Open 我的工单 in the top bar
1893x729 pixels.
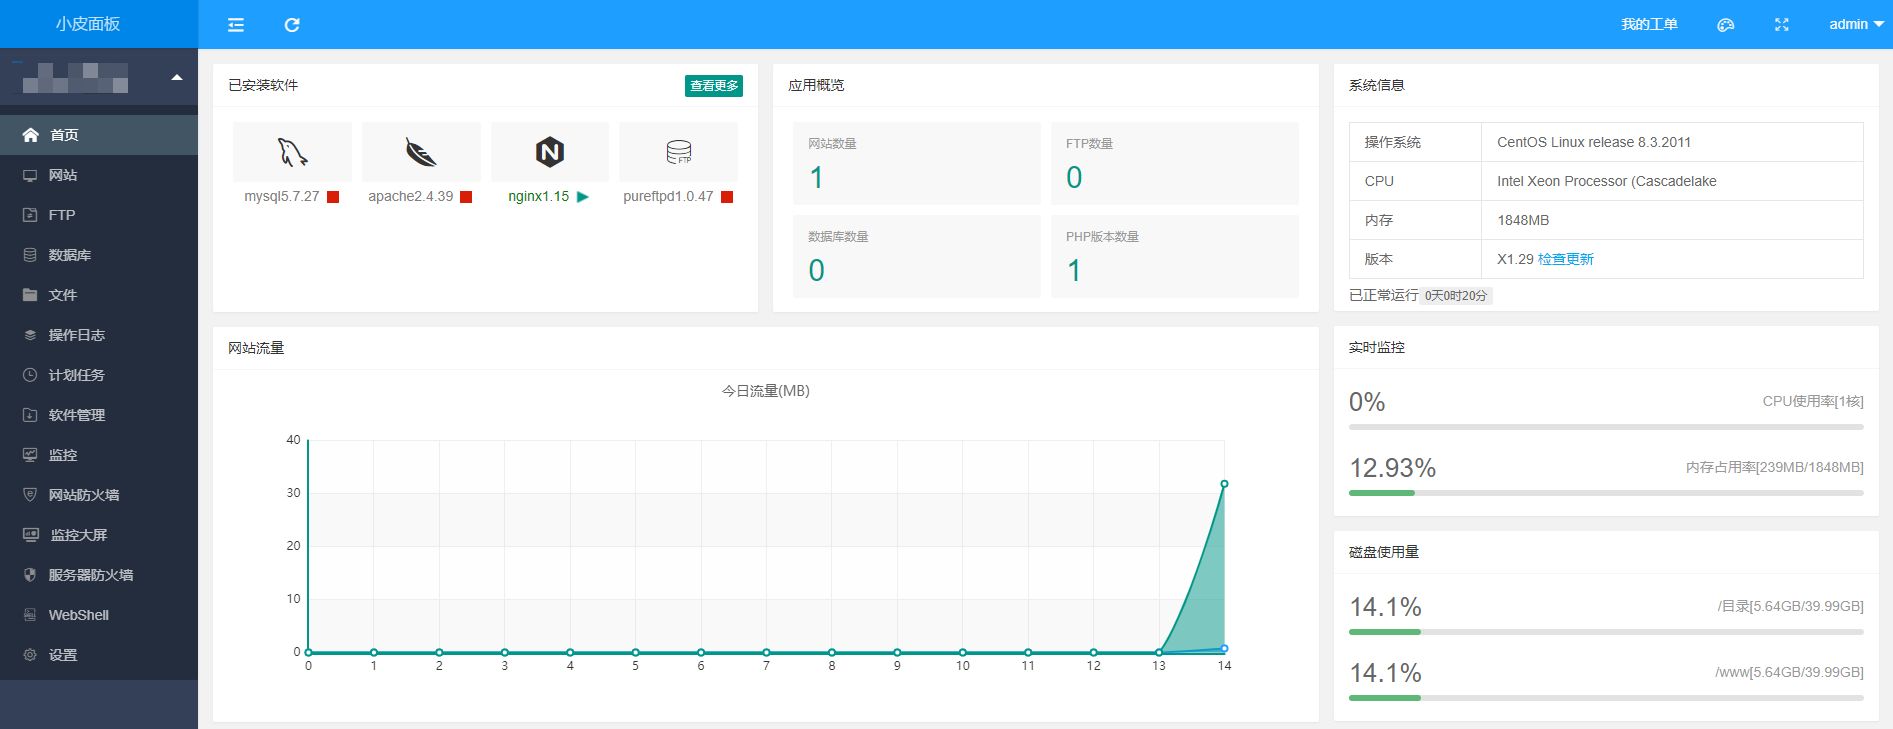pyautogui.click(x=1649, y=25)
